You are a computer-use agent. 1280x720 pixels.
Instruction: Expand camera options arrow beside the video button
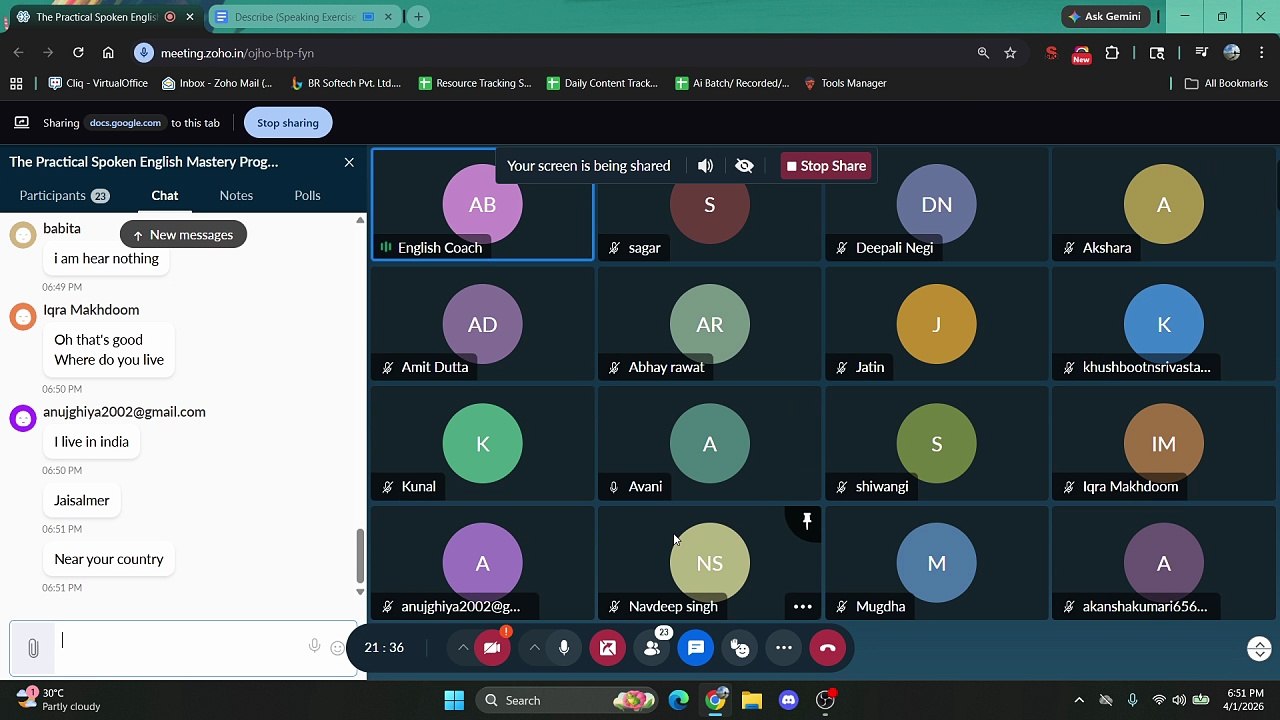[x=462, y=648]
